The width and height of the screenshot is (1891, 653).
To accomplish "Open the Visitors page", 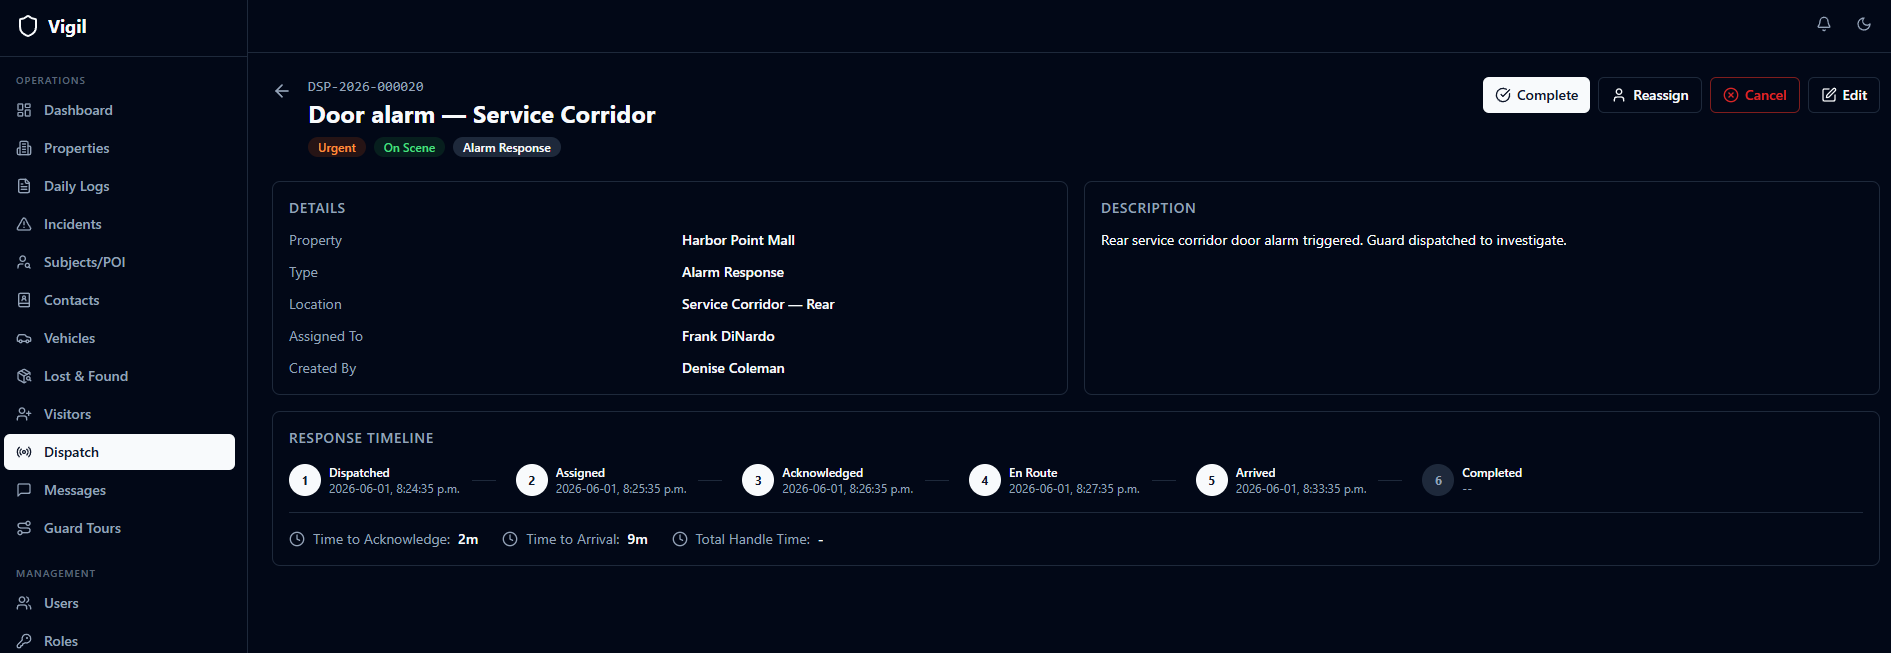I will coord(119,414).
